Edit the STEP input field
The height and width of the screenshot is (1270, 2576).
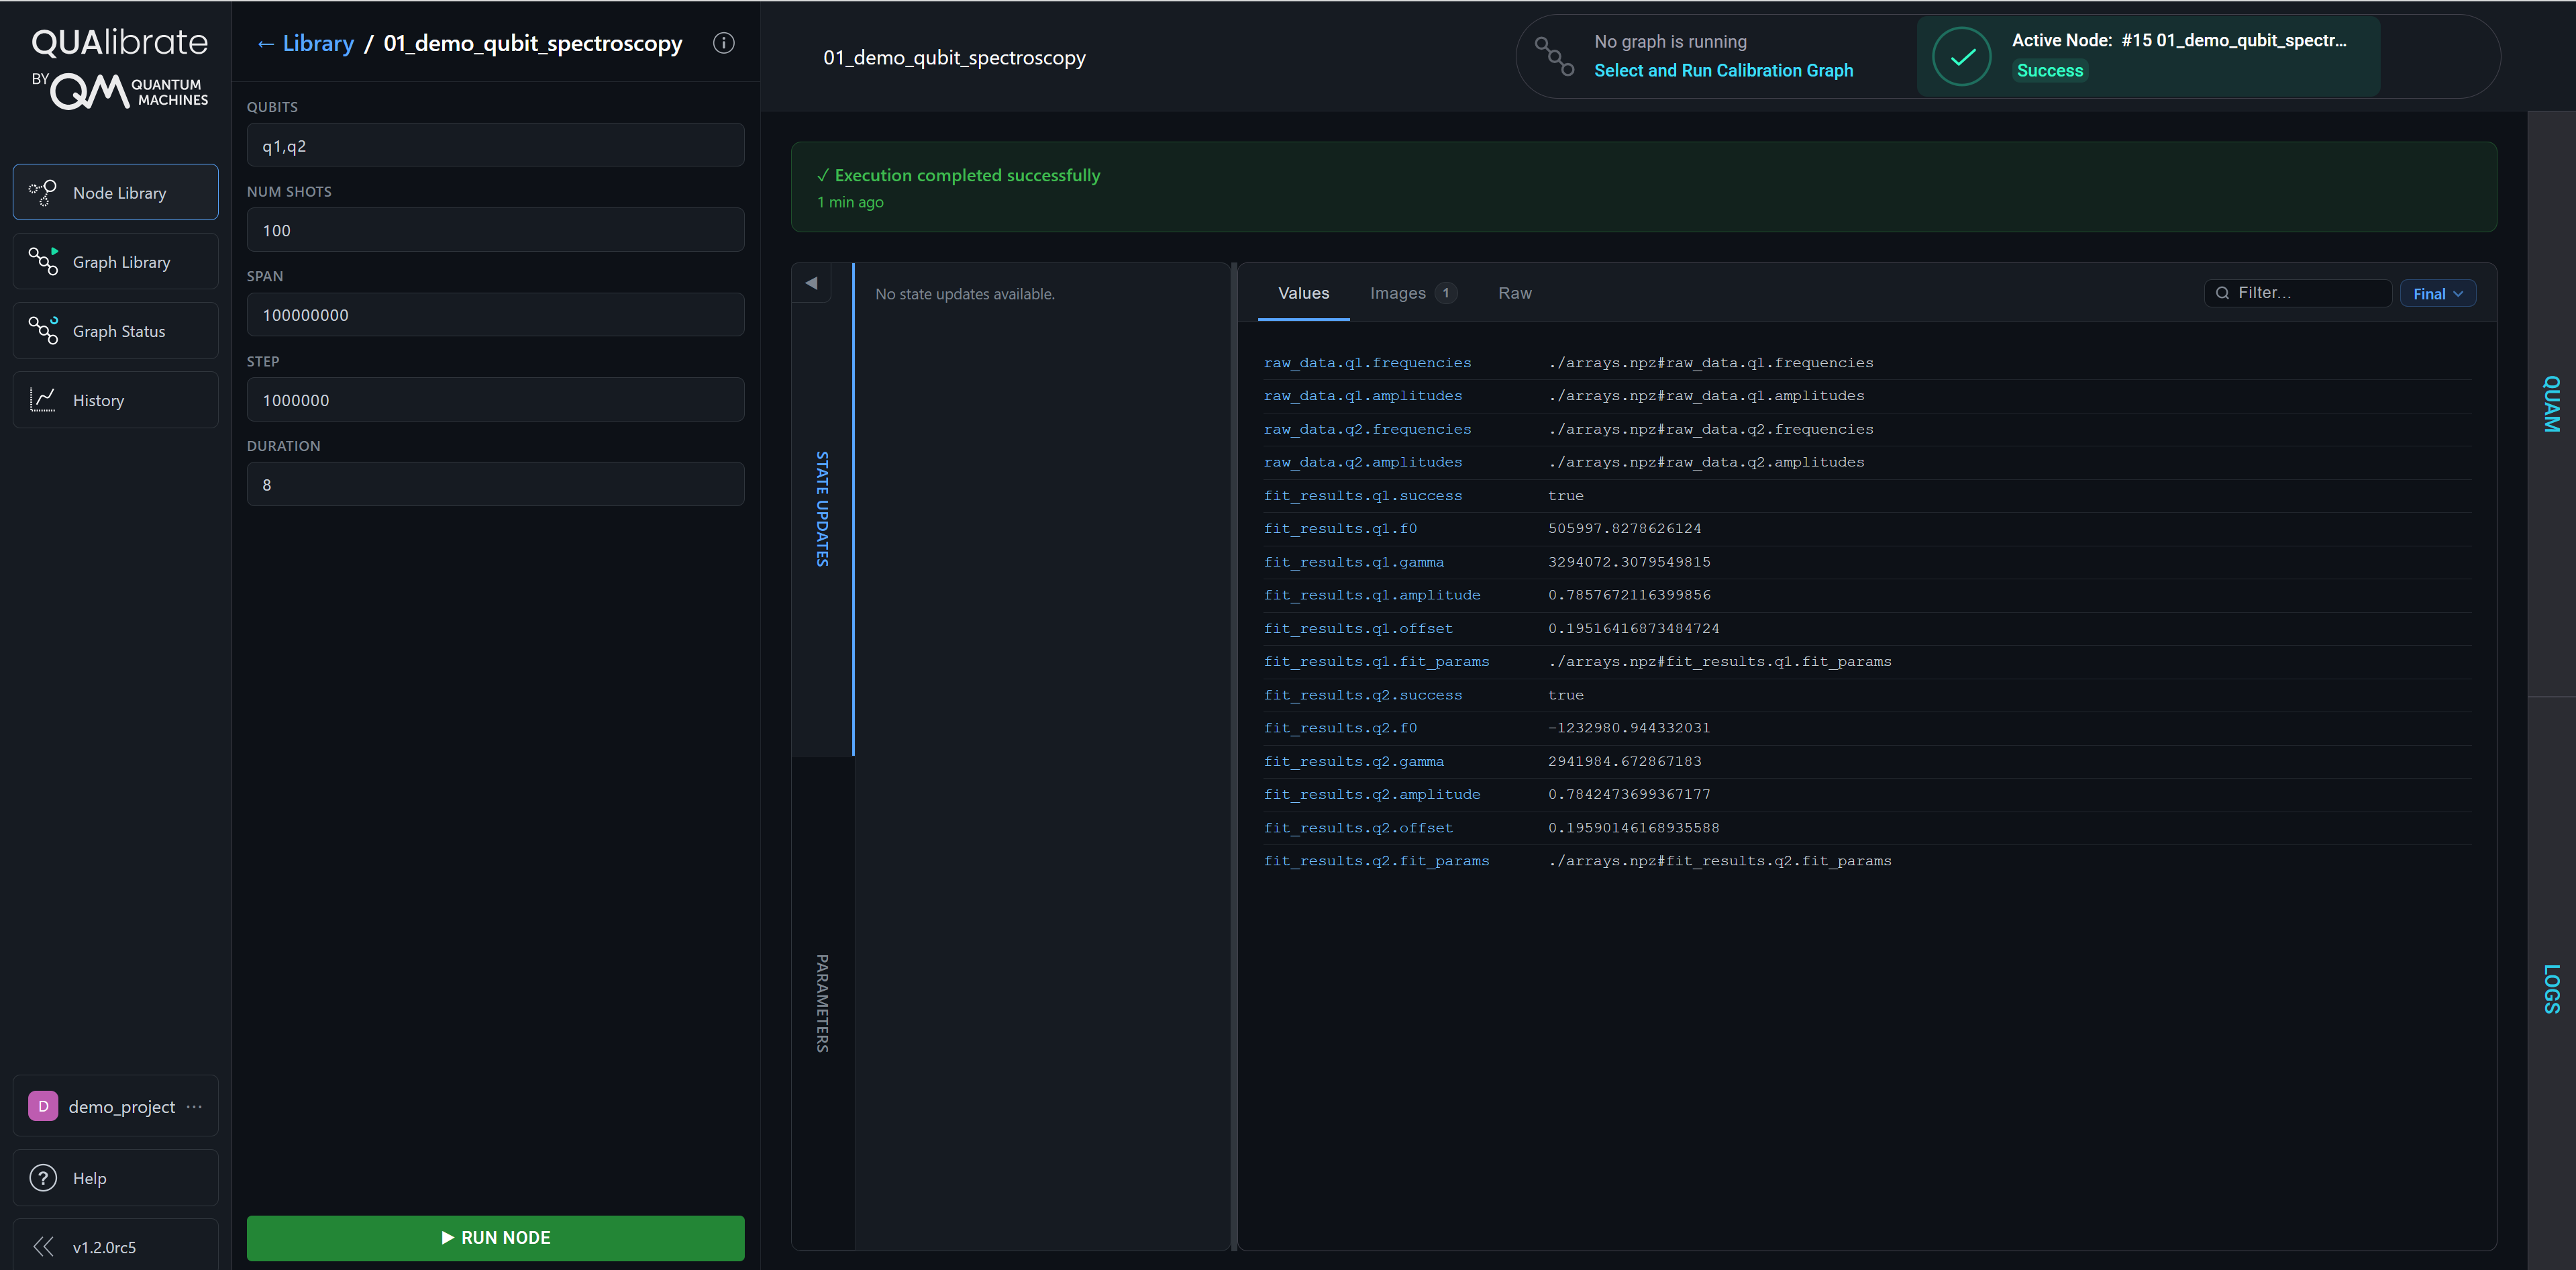(x=495, y=400)
